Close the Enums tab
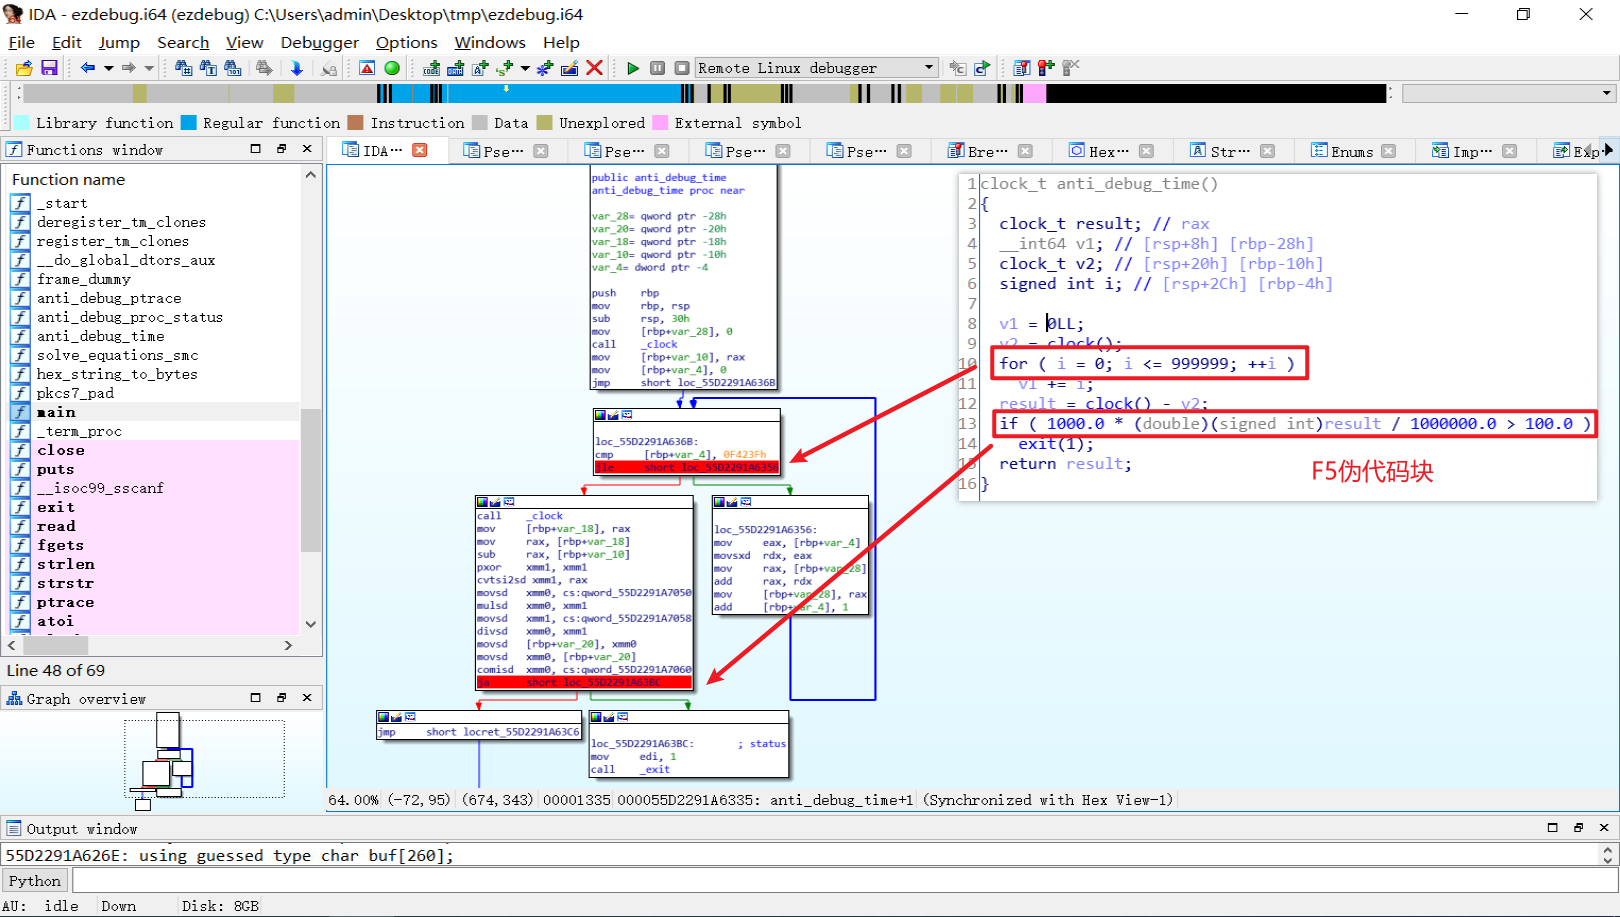 click(1388, 151)
